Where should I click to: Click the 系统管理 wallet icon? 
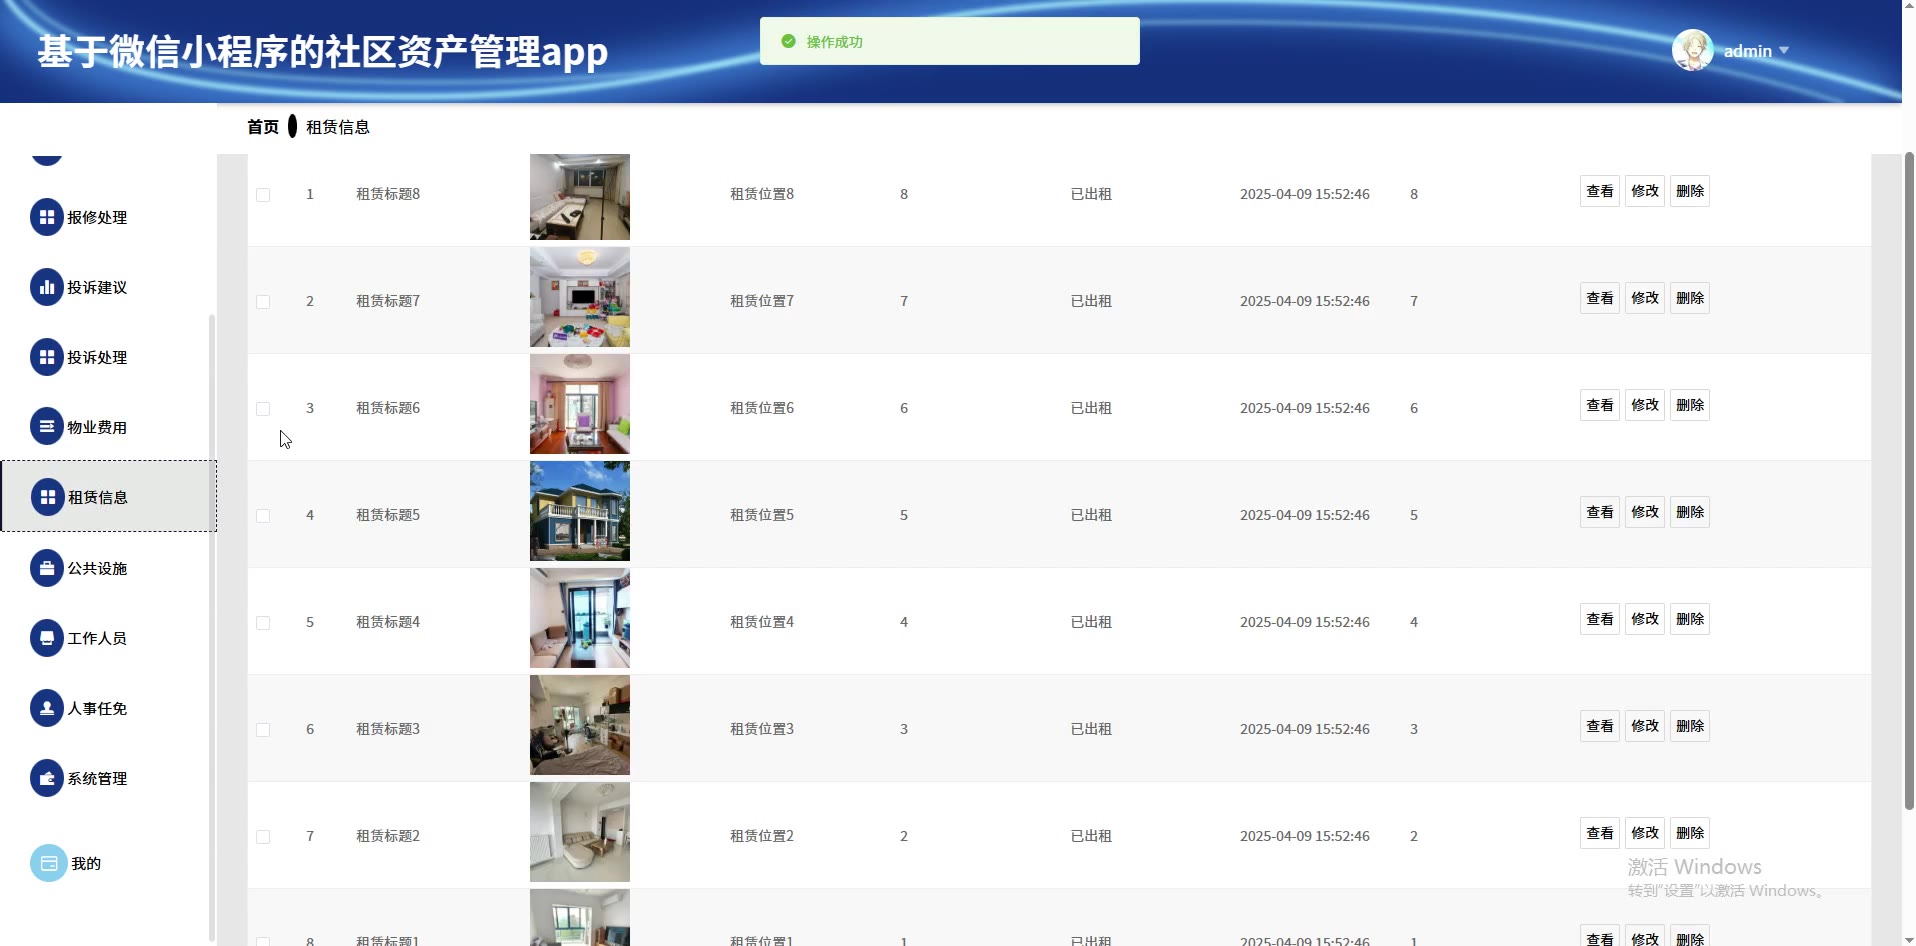tap(47, 778)
